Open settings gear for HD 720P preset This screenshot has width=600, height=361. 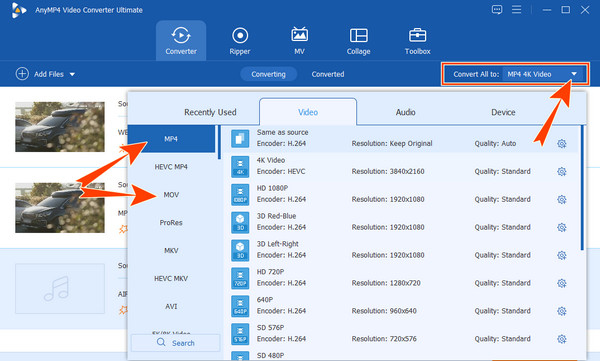561,283
